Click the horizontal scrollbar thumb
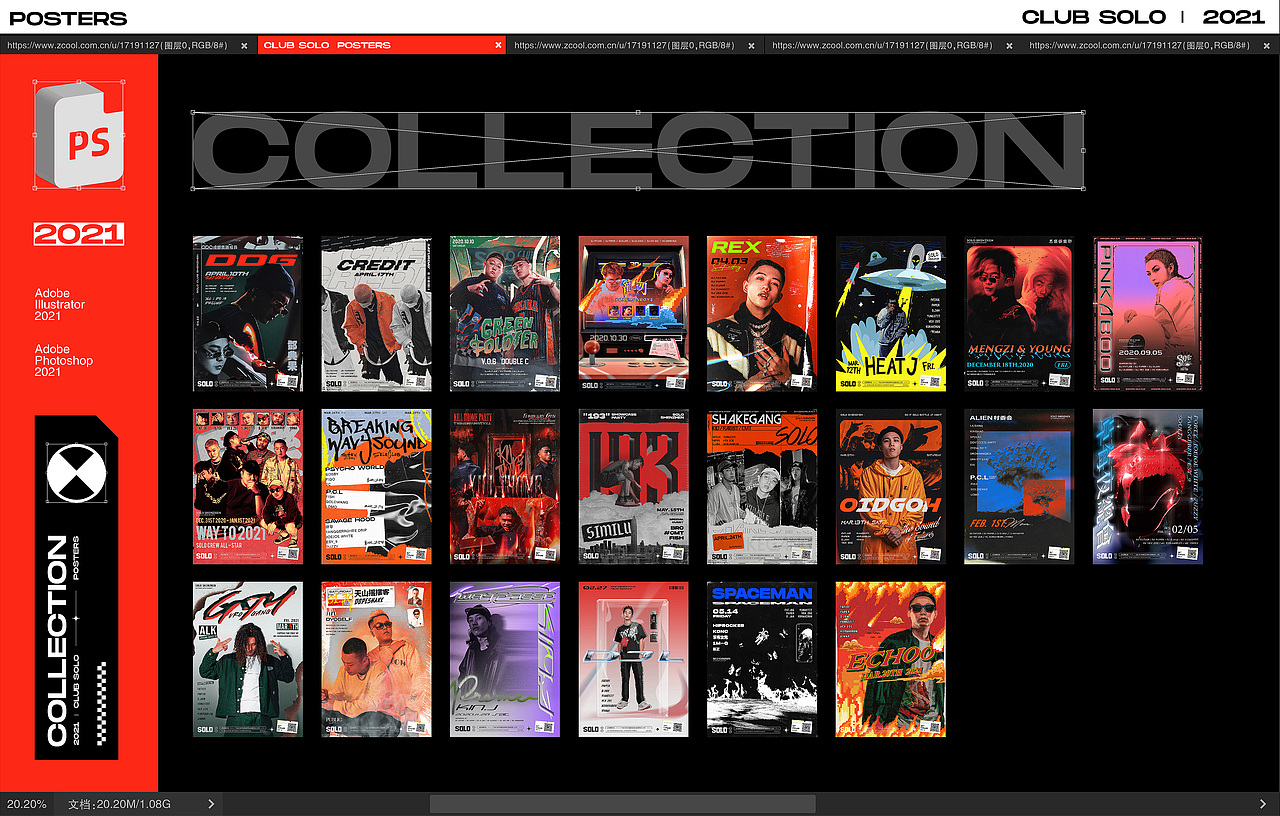Image resolution: width=1280 pixels, height=816 pixels. coord(622,804)
